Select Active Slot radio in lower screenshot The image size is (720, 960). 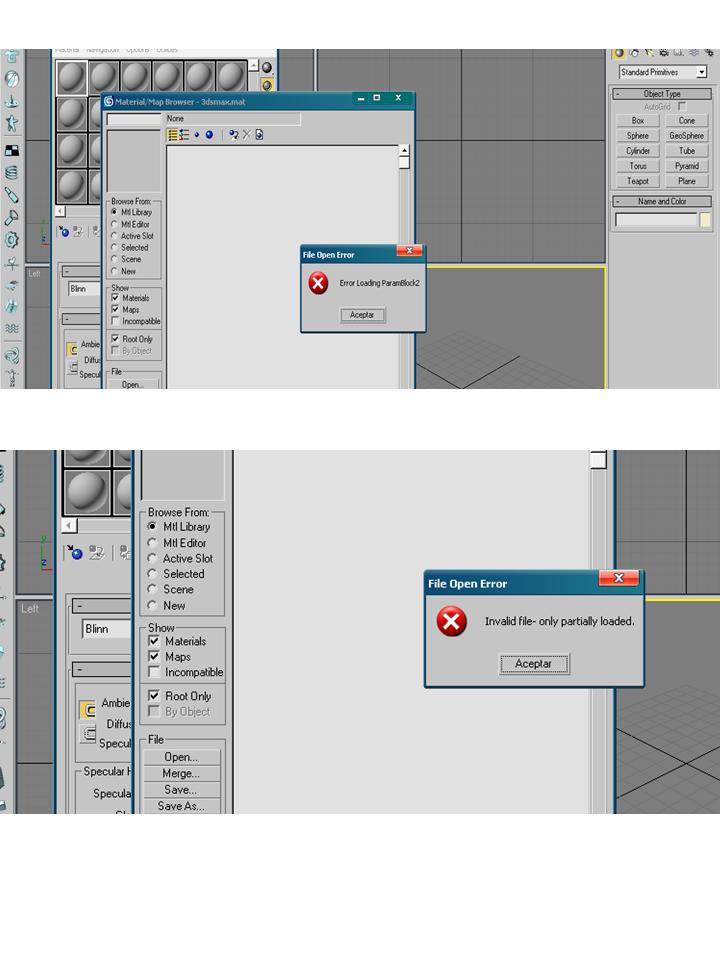[x=152, y=558]
